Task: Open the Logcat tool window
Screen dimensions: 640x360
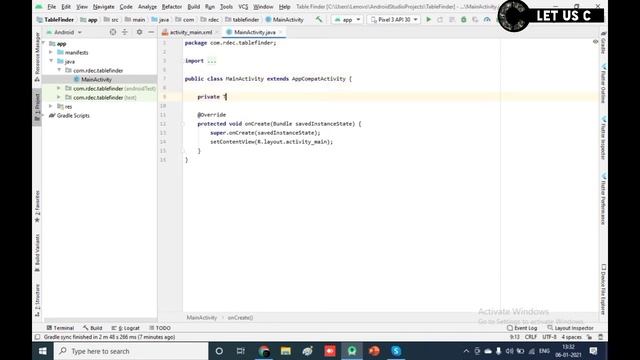Action: (x=126, y=328)
